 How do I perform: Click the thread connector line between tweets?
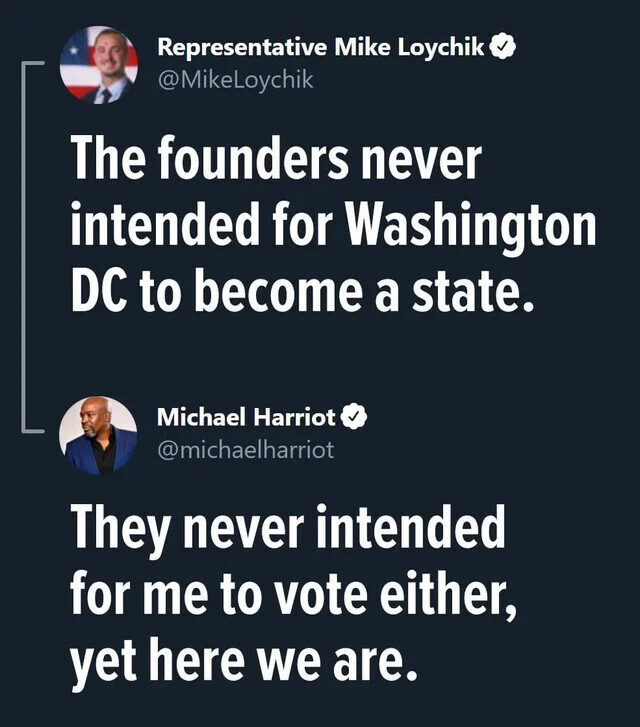23,250
